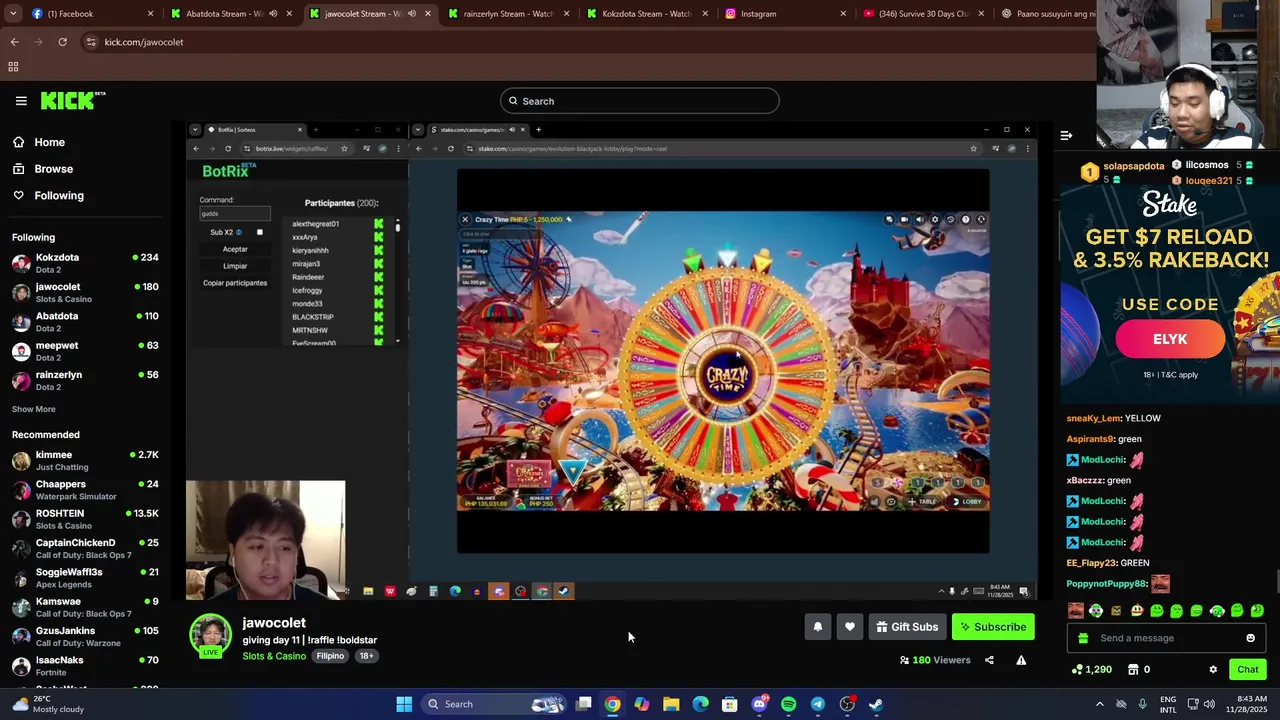Viewport: 1280px width, 720px height.
Task: Switch to the rainzerlyn Stream tab
Action: pyautogui.click(x=507, y=14)
